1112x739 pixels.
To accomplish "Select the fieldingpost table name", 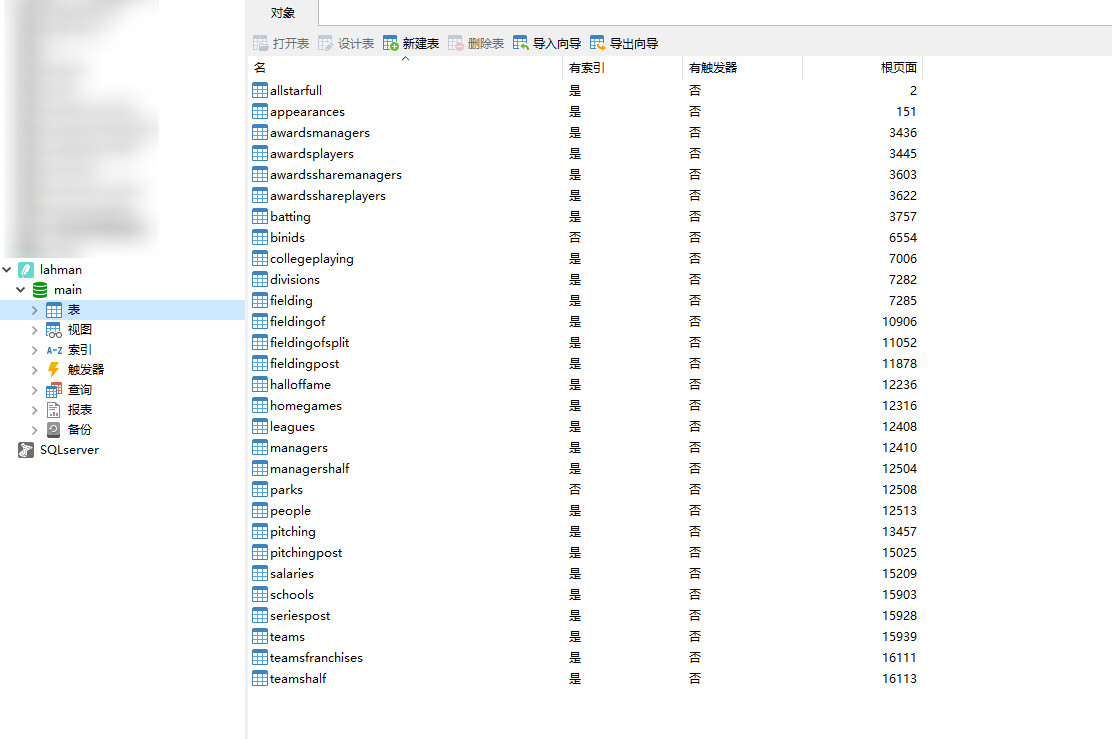I will 304,363.
